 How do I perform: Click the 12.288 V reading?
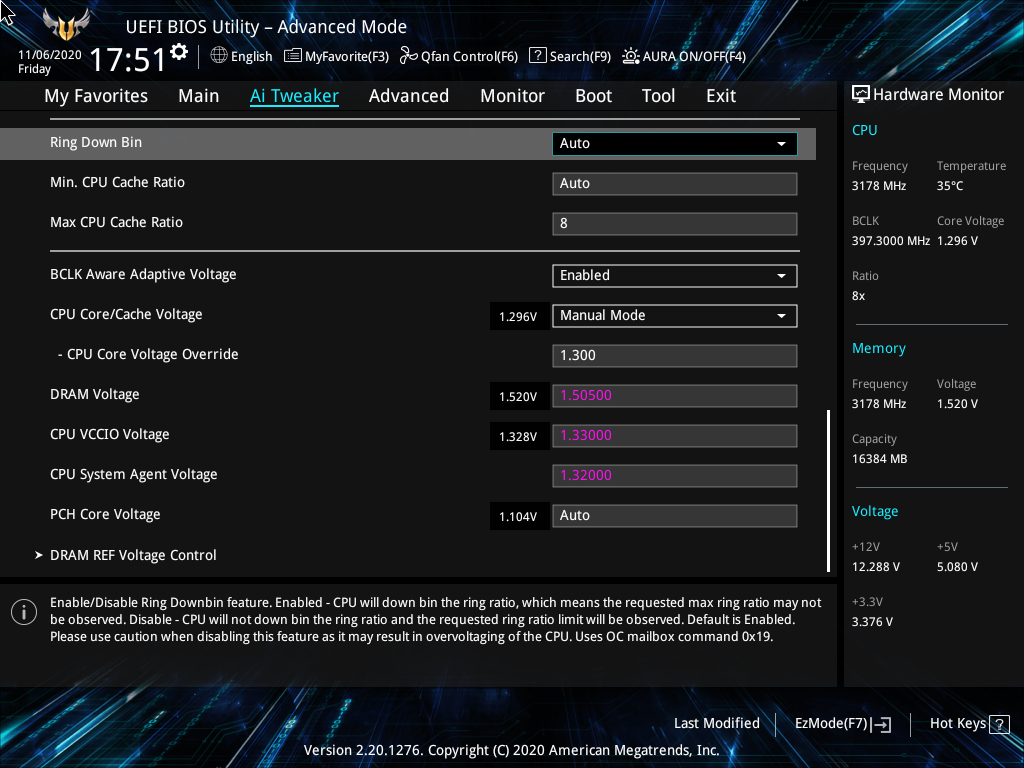876,567
